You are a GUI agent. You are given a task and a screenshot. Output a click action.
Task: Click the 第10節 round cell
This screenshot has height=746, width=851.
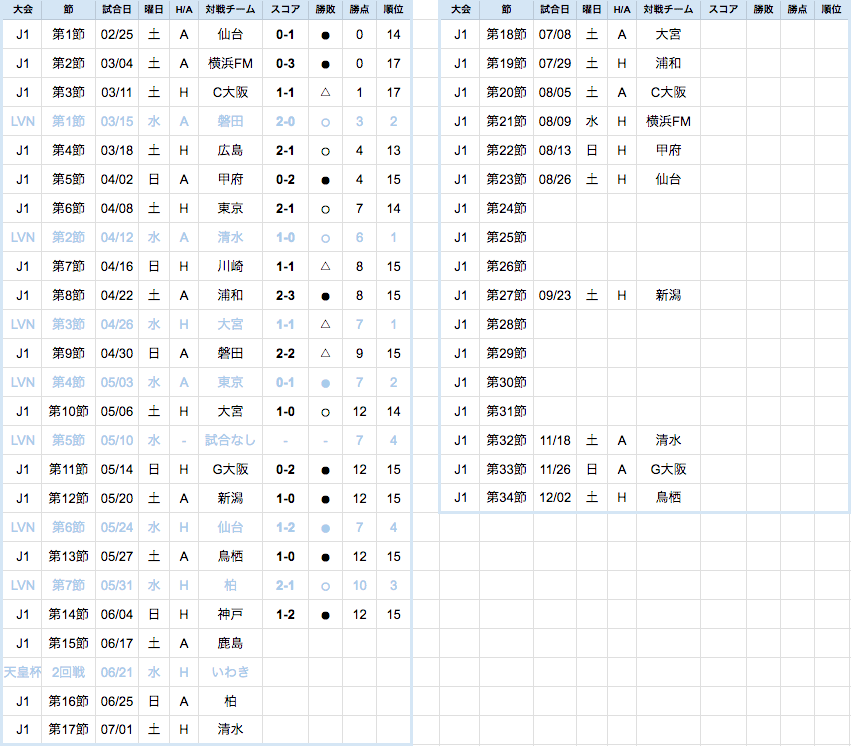click(68, 412)
